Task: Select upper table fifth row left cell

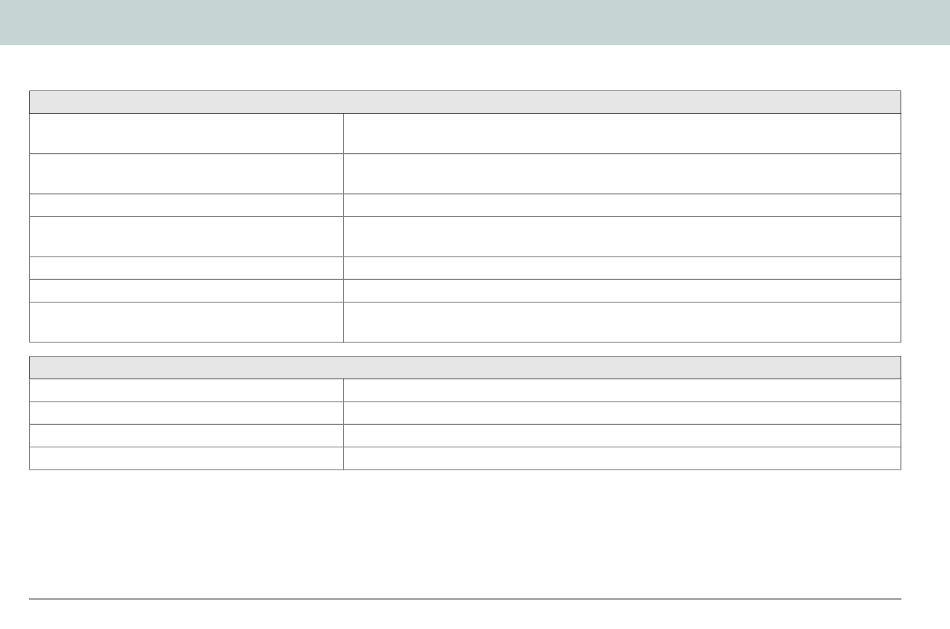Action: pyautogui.click(x=187, y=268)
